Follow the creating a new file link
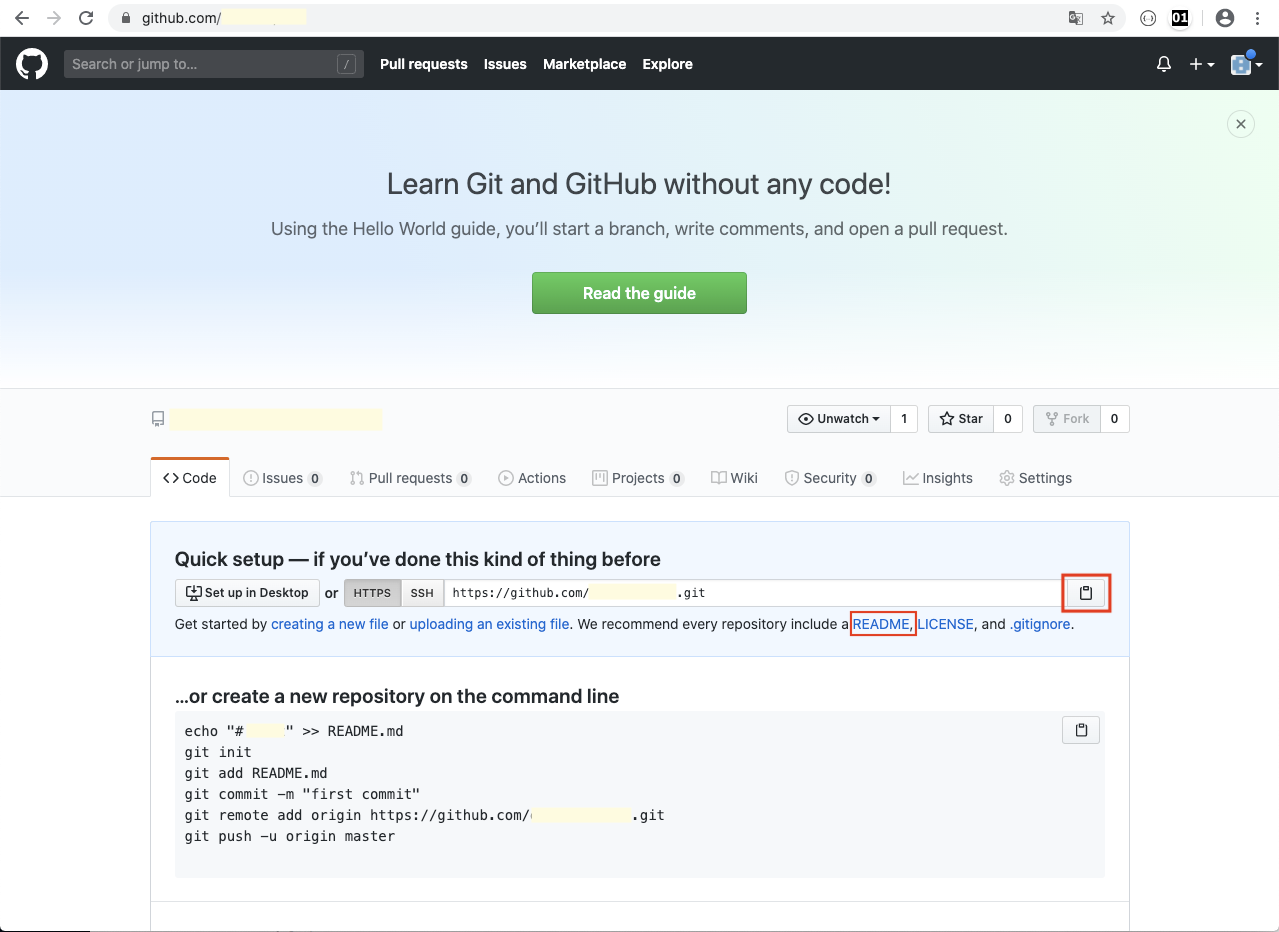 (330, 624)
